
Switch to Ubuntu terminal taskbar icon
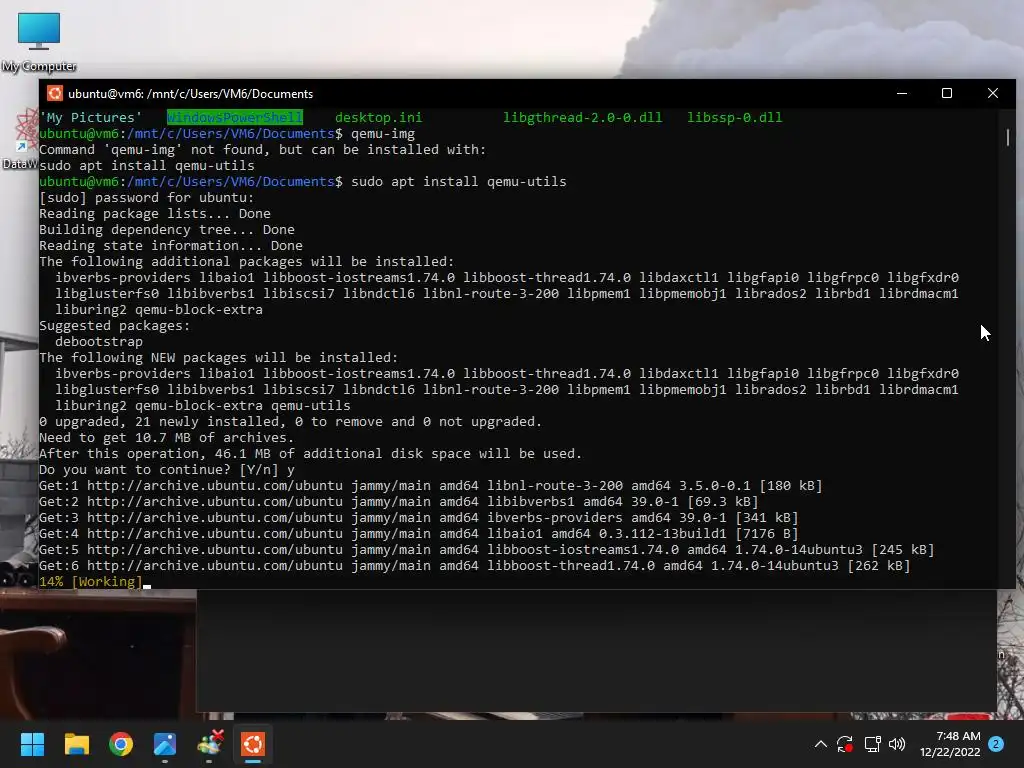pos(253,744)
